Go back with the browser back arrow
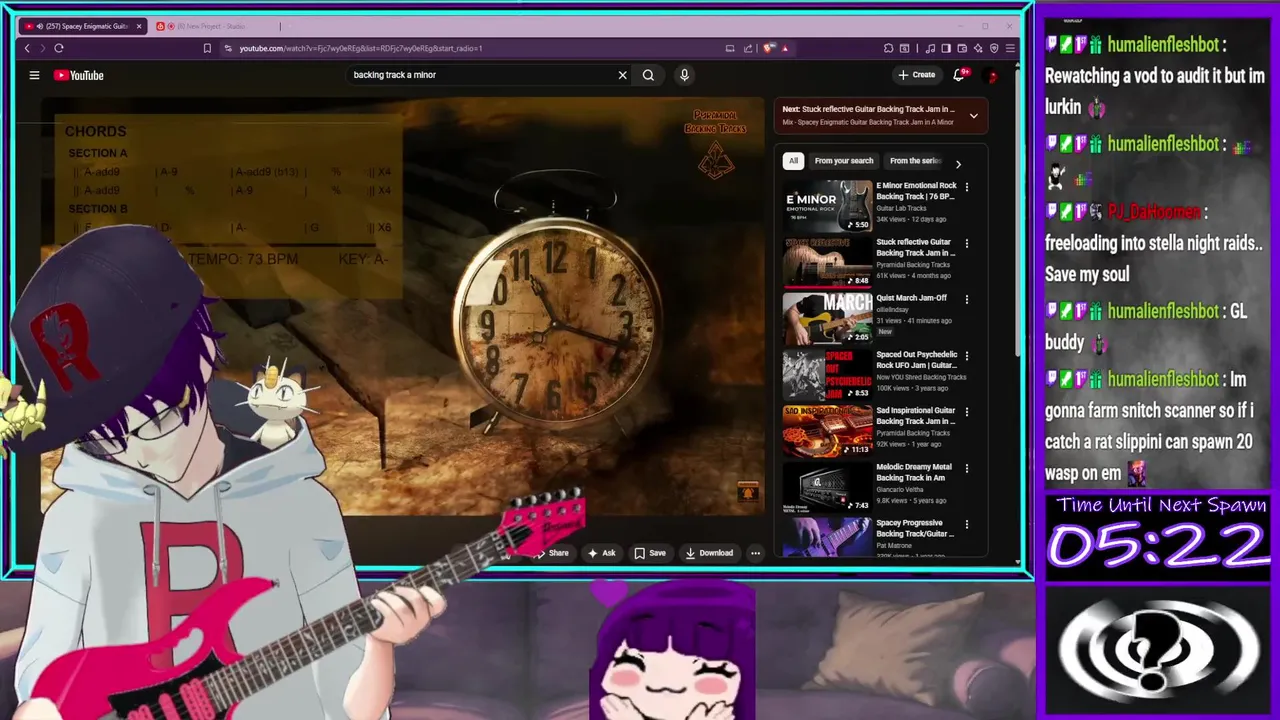The width and height of the screenshot is (1280, 720). (x=27, y=48)
